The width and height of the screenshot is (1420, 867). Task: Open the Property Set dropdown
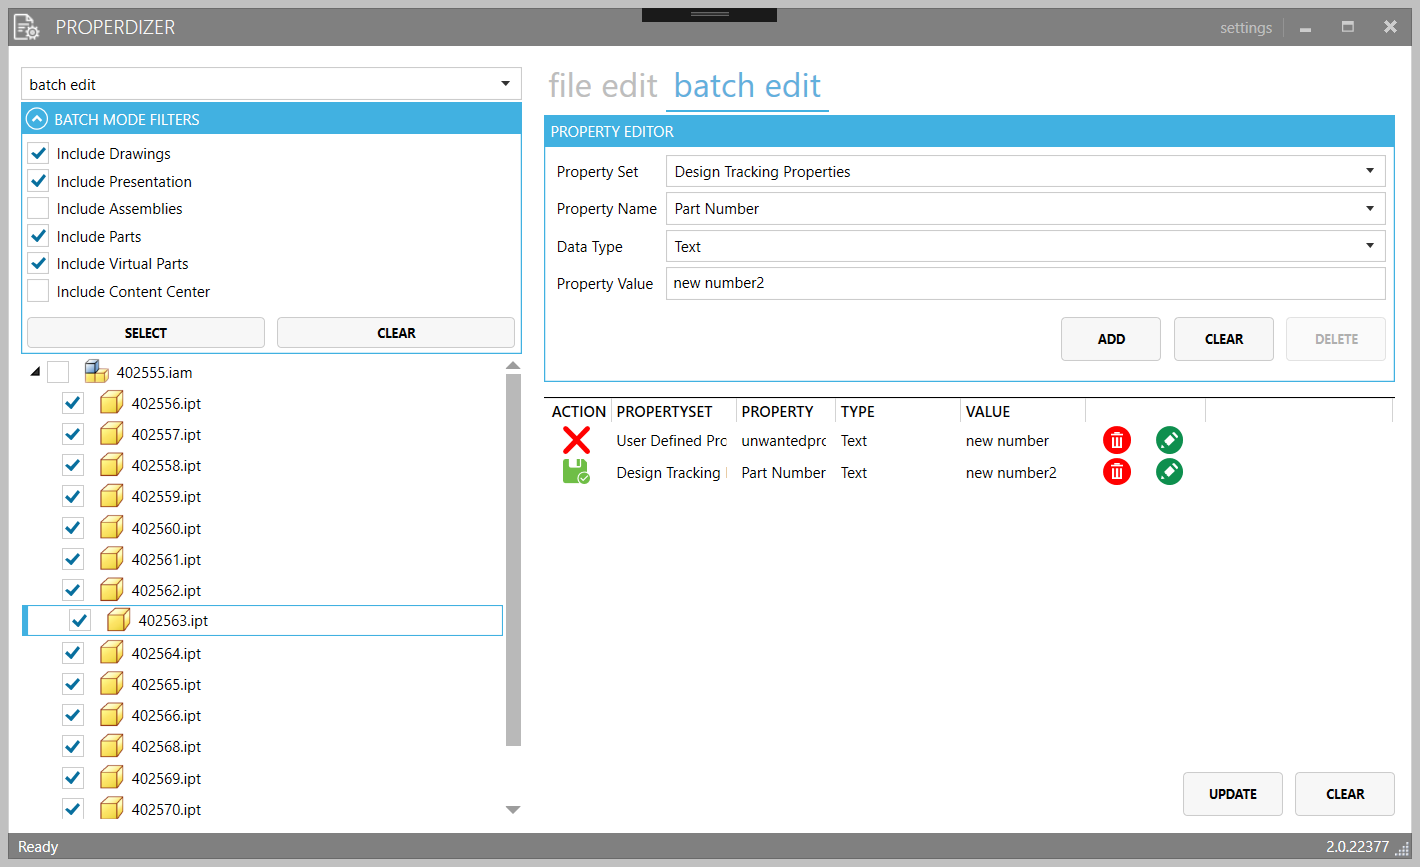(x=1025, y=171)
